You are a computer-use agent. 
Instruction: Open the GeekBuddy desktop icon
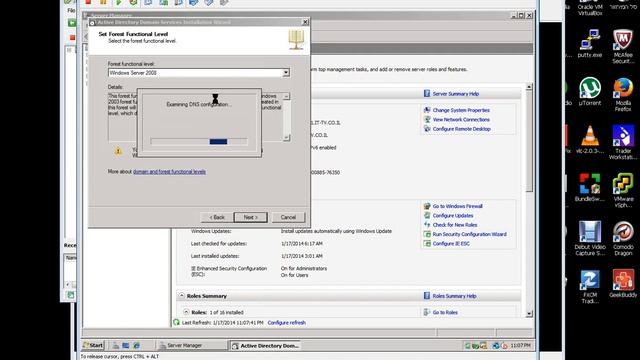623,283
